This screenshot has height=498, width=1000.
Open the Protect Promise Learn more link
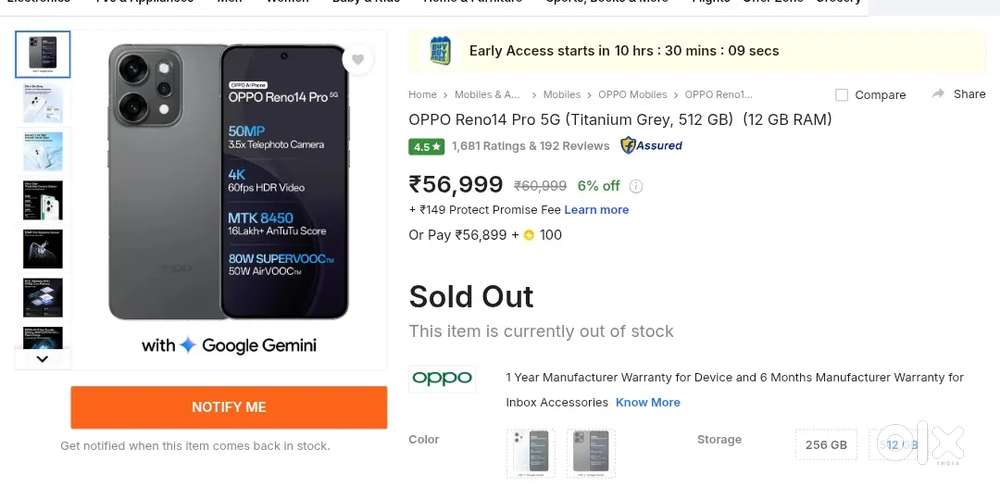[596, 210]
